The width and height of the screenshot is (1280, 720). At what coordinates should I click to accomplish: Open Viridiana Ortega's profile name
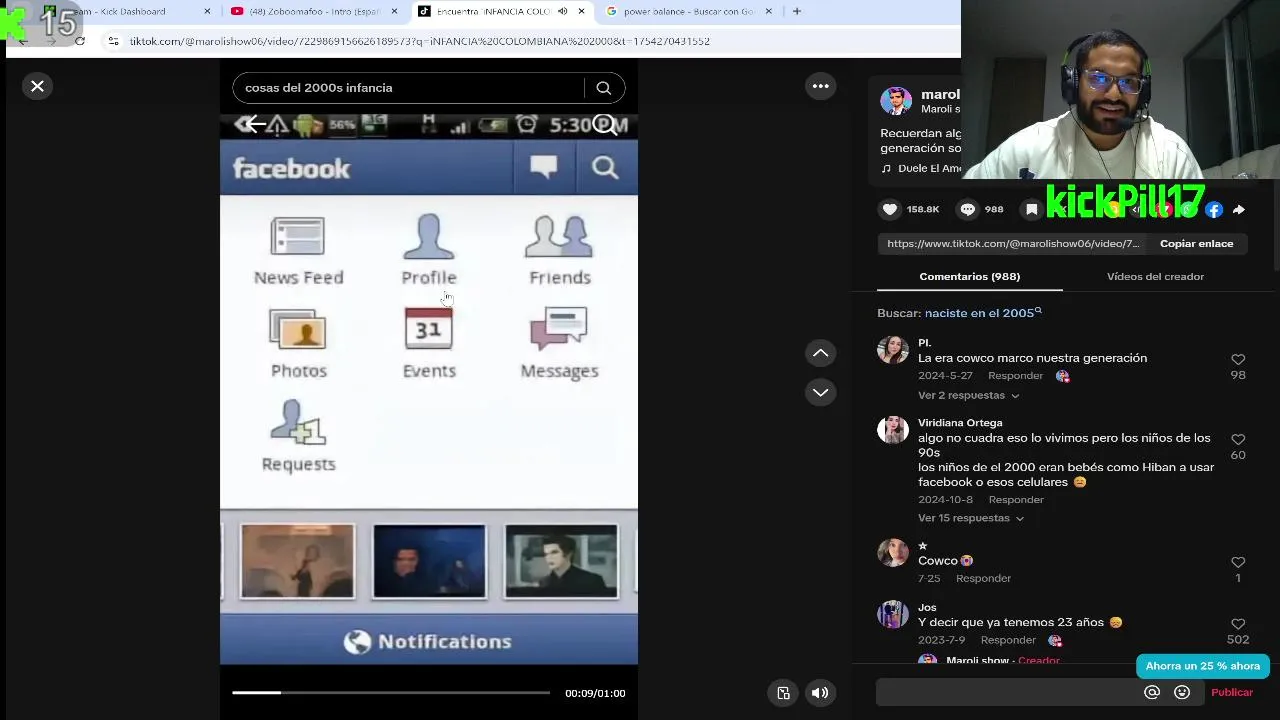coord(960,423)
